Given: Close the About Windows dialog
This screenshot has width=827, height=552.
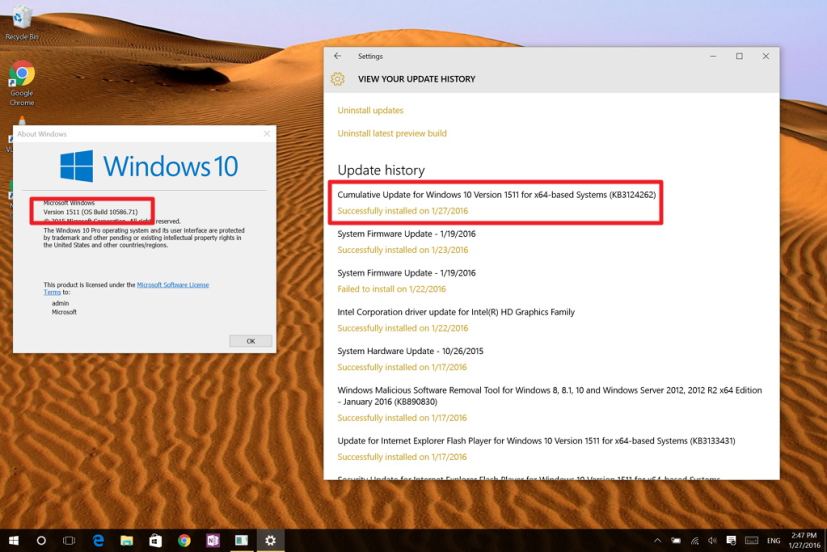Looking at the screenshot, I should tap(267, 134).
